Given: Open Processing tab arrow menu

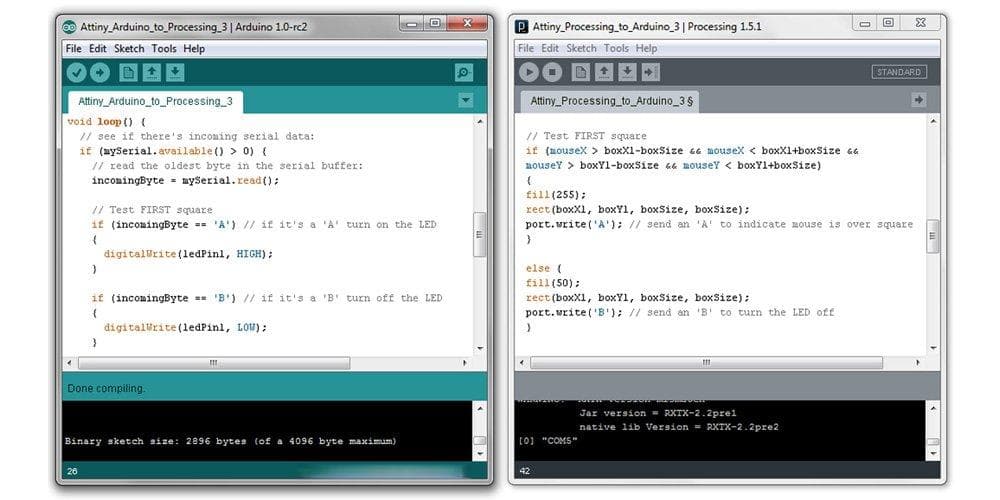Looking at the screenshot, I should (x=918, y=99).
